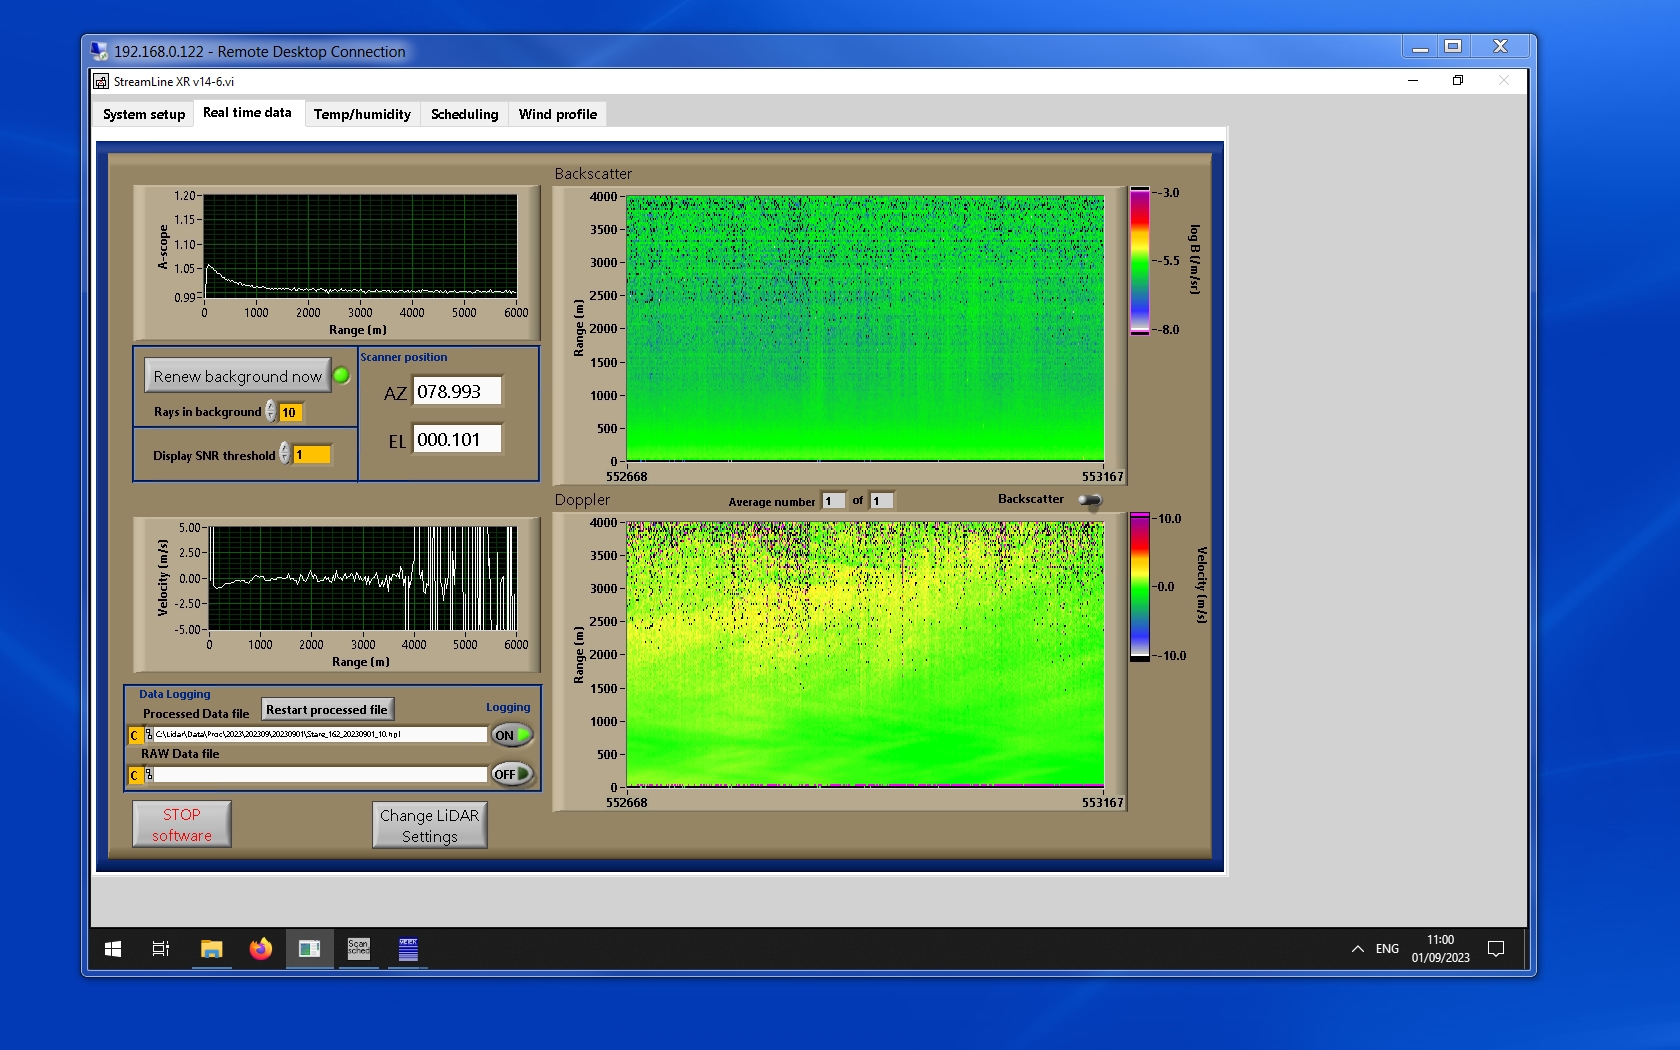The height and width of the screenshot is (1050, 1680).
Task: Expand the hidden system tray icons
Action: coord(1357,948)
